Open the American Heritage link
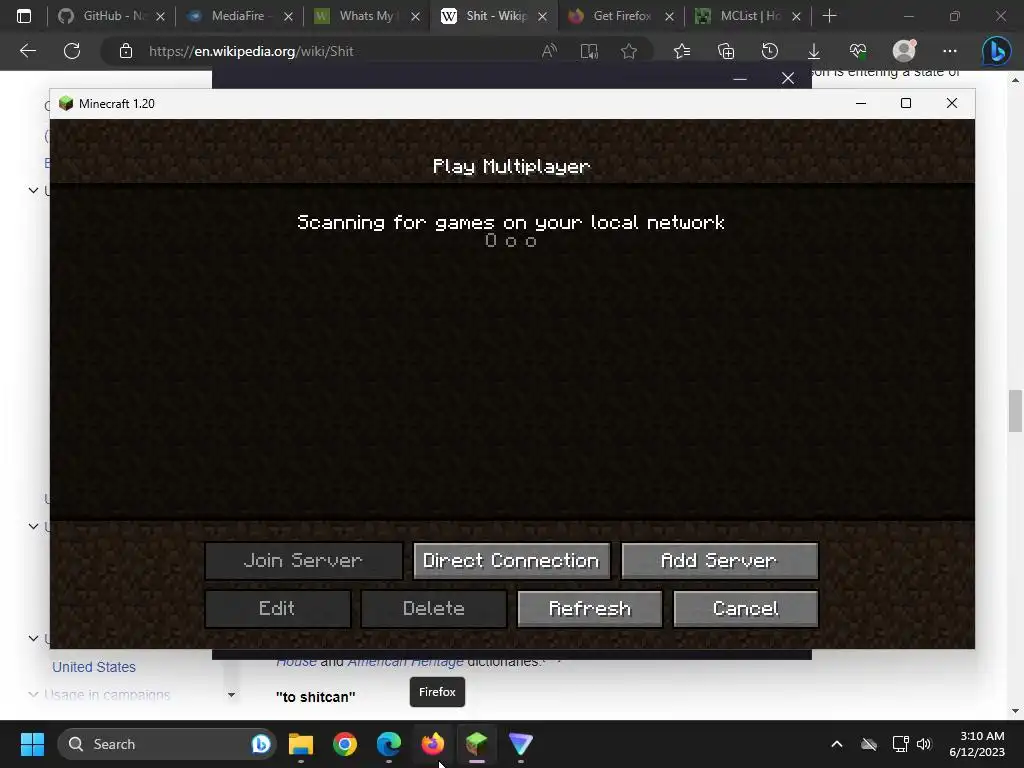This screenshot has width=1024, height=768. [x=406, y=661]
